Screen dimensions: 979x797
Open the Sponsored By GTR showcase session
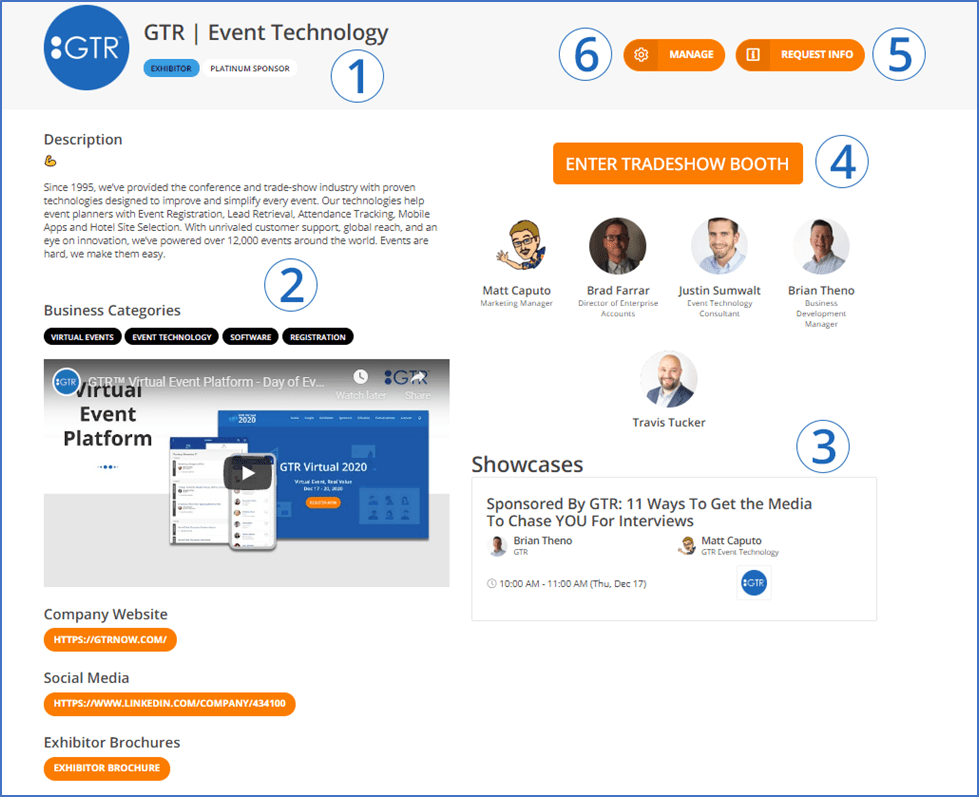pyautogui.click(x=648, y=512)
